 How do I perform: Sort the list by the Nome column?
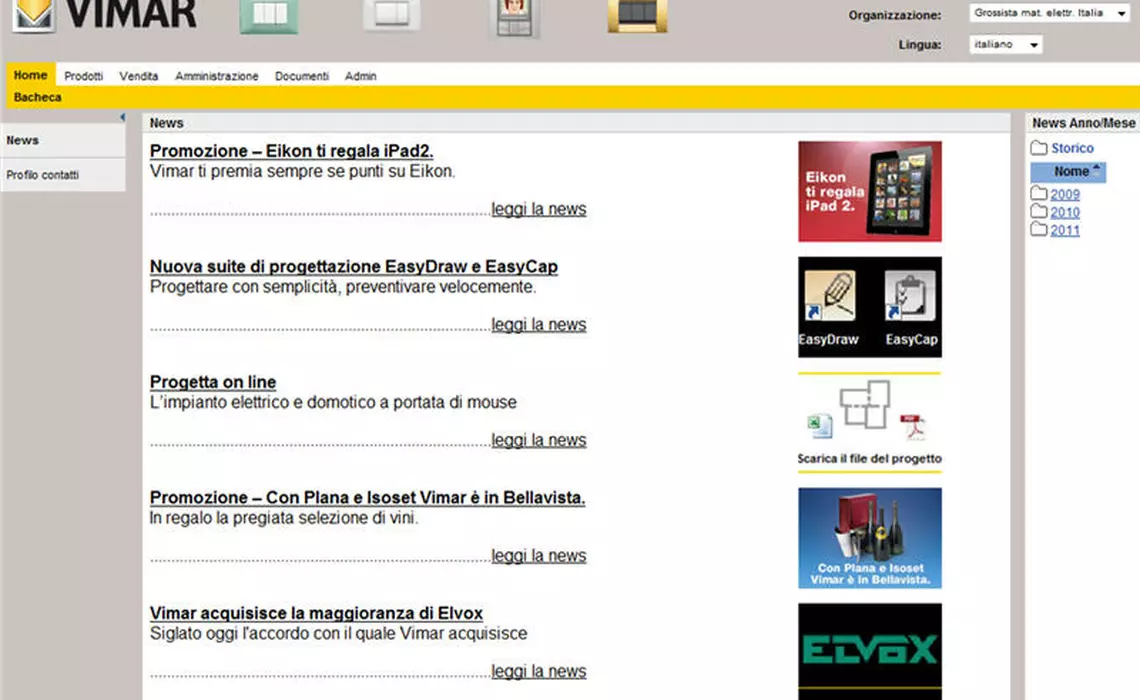(1068, 172)
